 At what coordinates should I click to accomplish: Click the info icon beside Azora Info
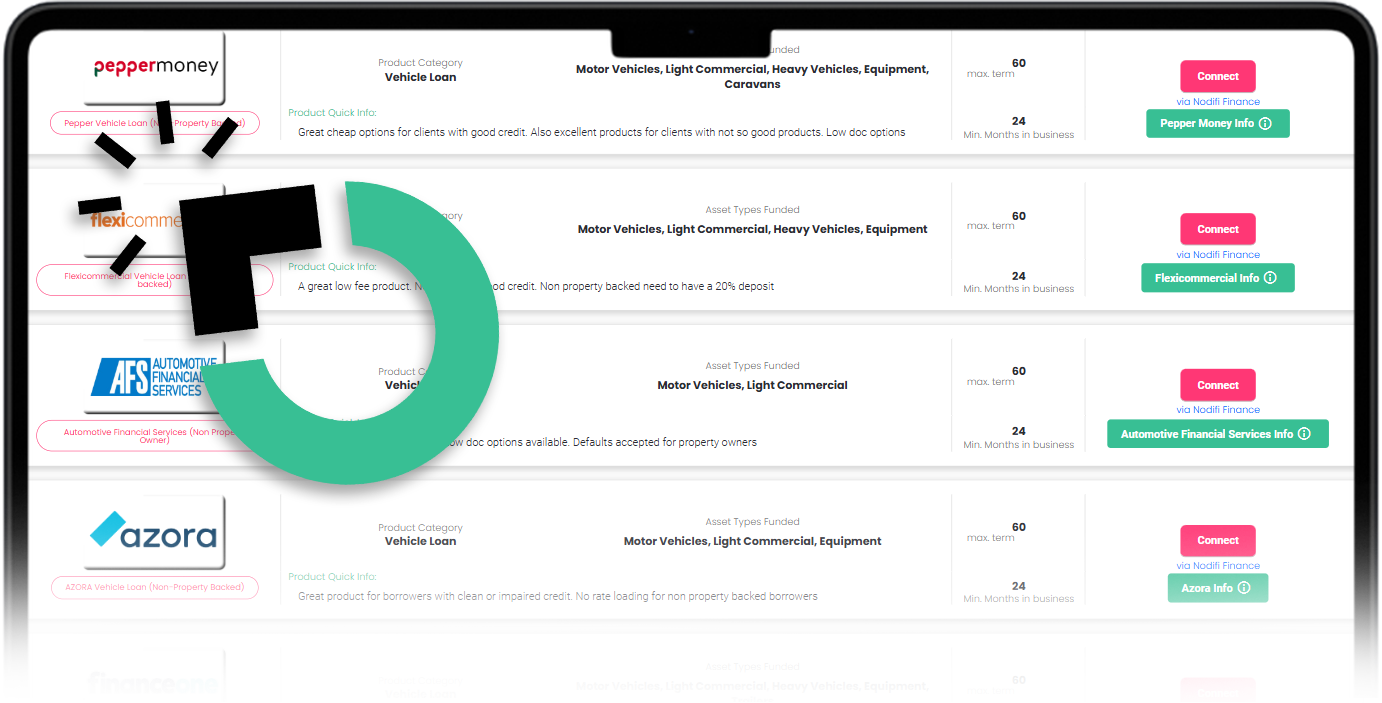tap(1244, 588)
